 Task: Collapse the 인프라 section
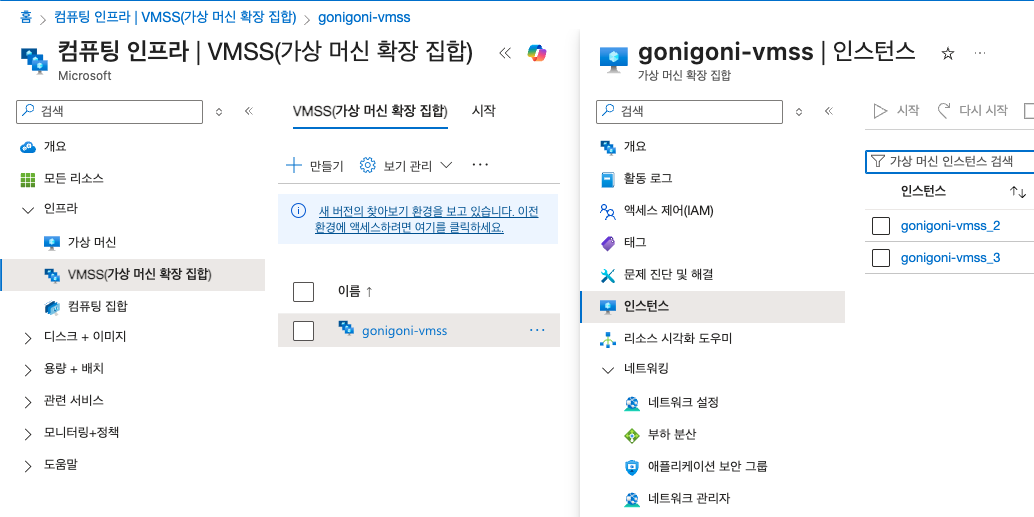(28, 210)
